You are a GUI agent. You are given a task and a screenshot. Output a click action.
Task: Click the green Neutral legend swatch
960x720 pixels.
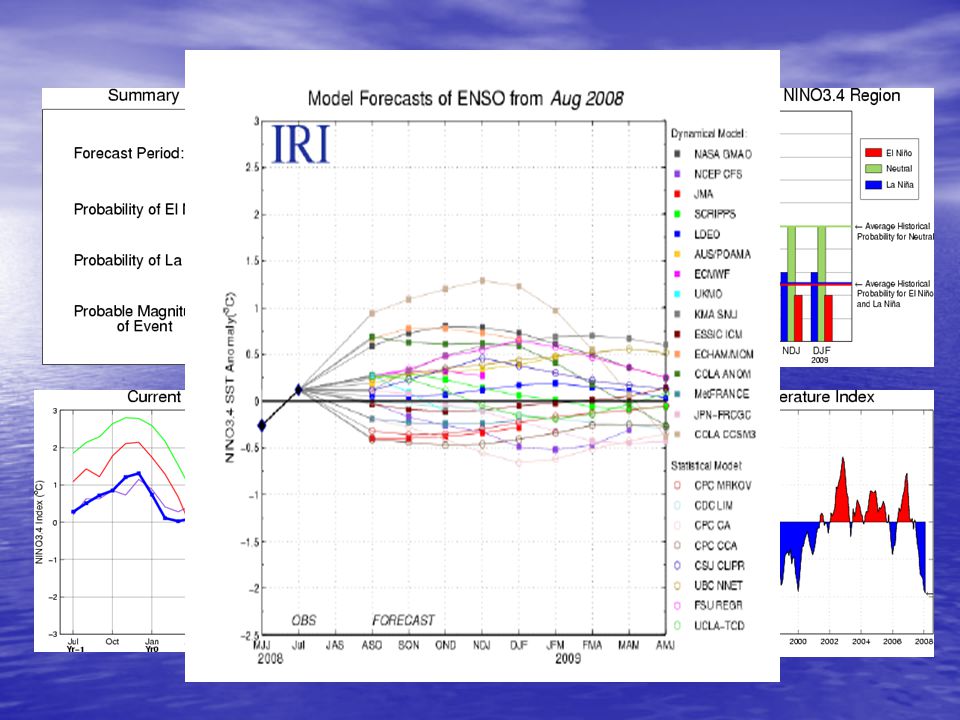pyautogui.click(x=873, y=168)
